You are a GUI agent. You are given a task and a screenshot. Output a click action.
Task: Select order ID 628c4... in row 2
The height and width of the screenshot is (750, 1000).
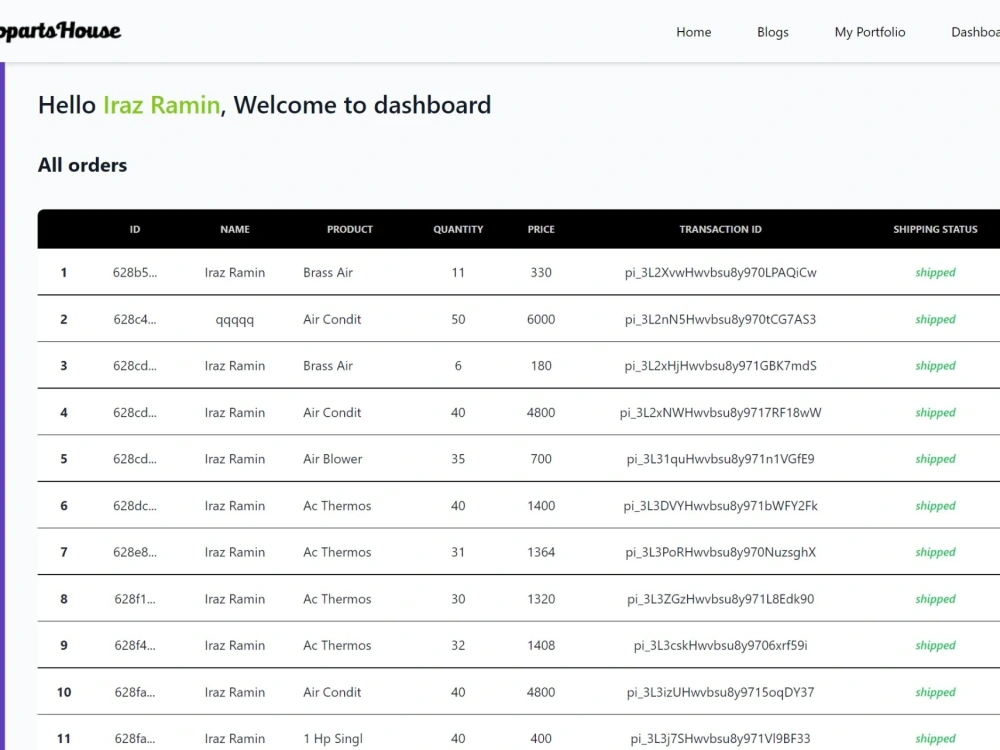[135, 319]
